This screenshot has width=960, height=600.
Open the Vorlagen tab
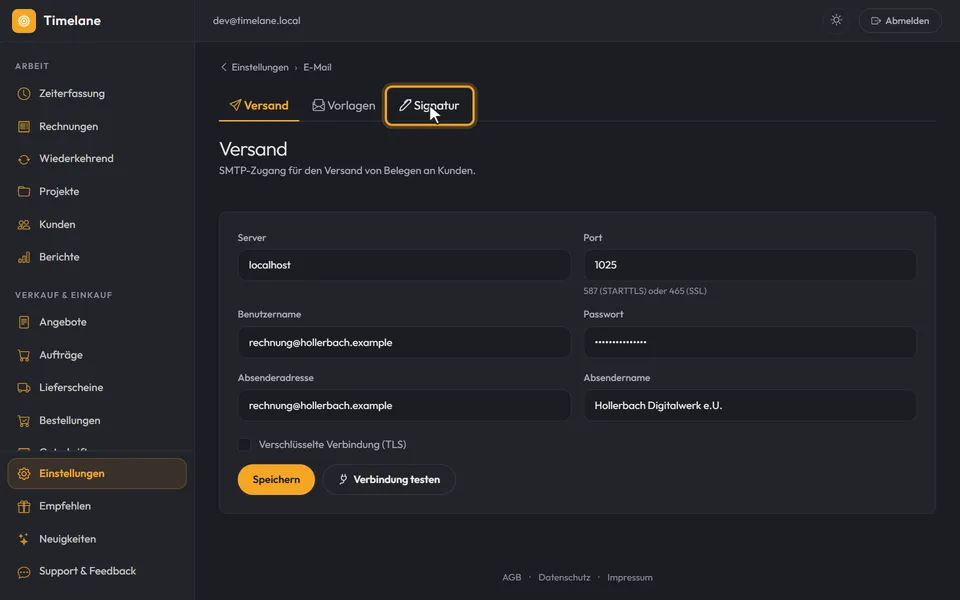pos(343,105)
